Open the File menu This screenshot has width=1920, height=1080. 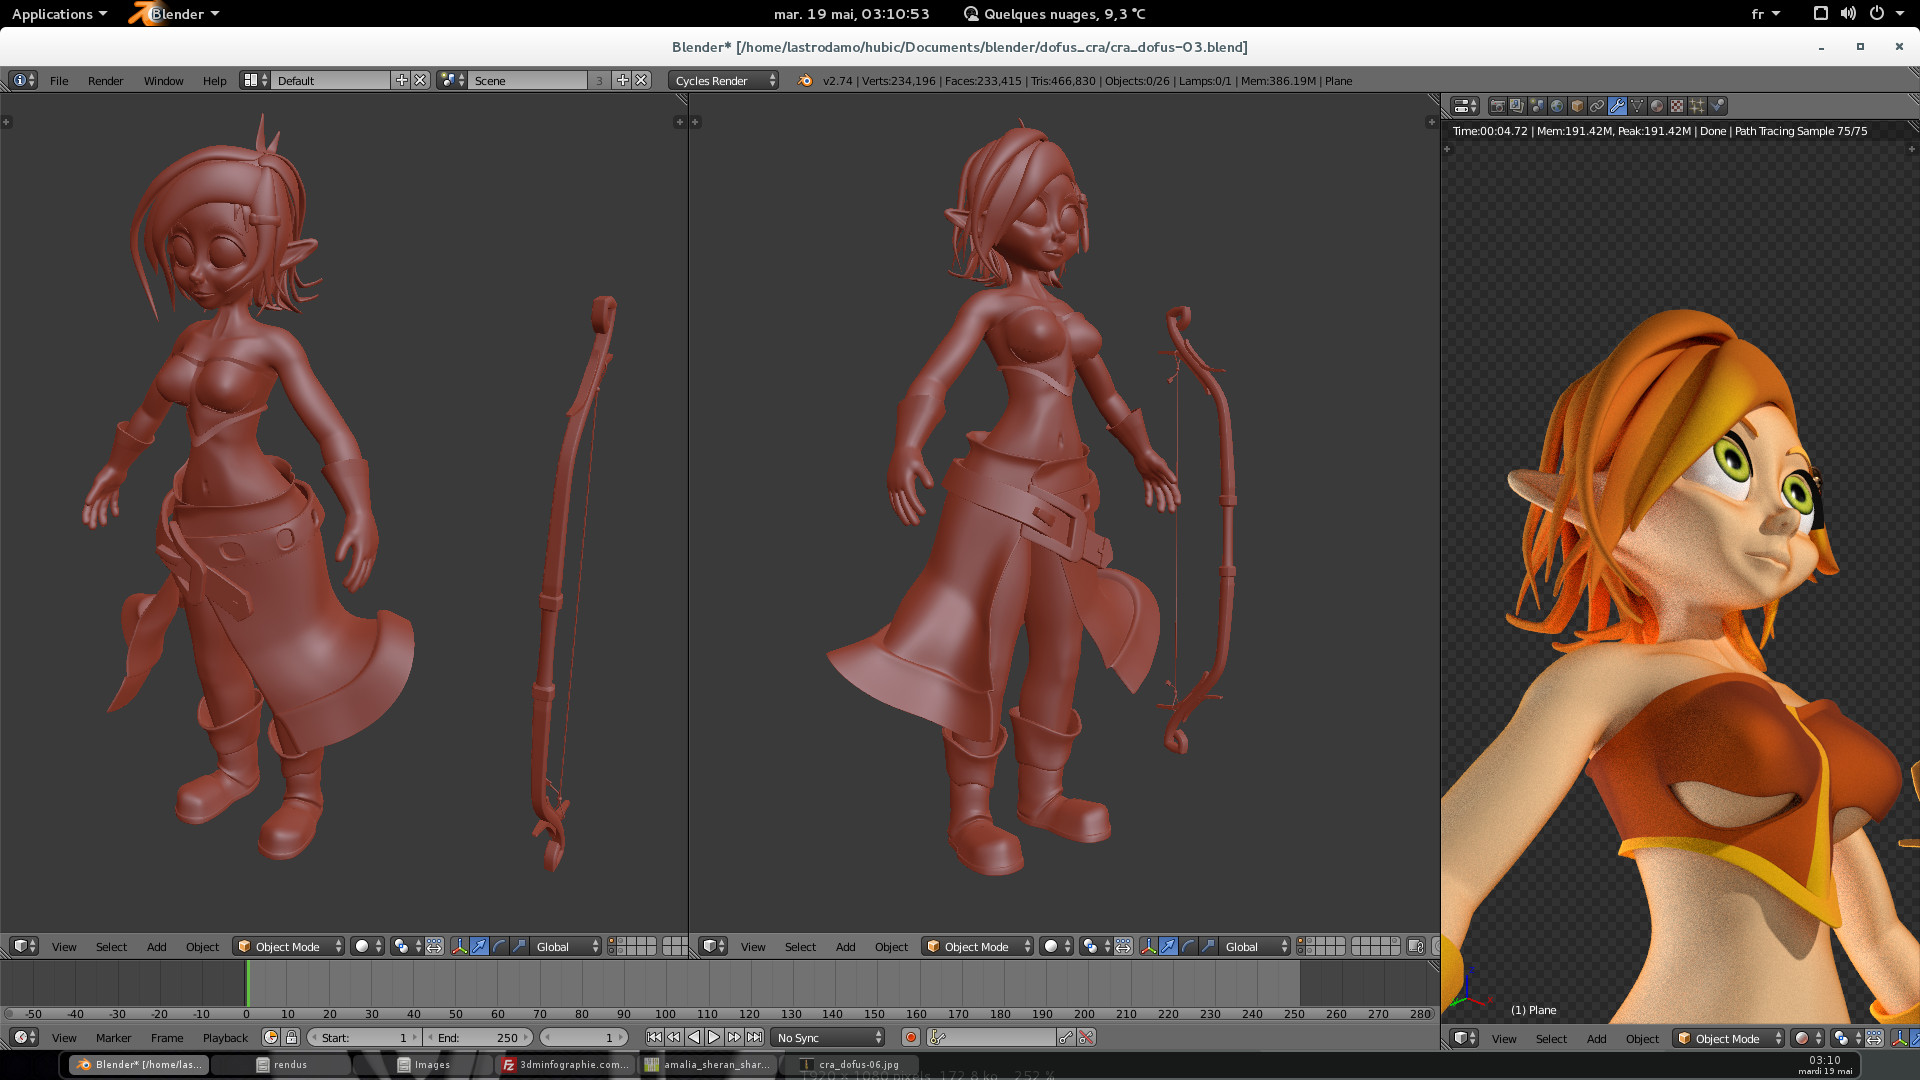point(59,81)
